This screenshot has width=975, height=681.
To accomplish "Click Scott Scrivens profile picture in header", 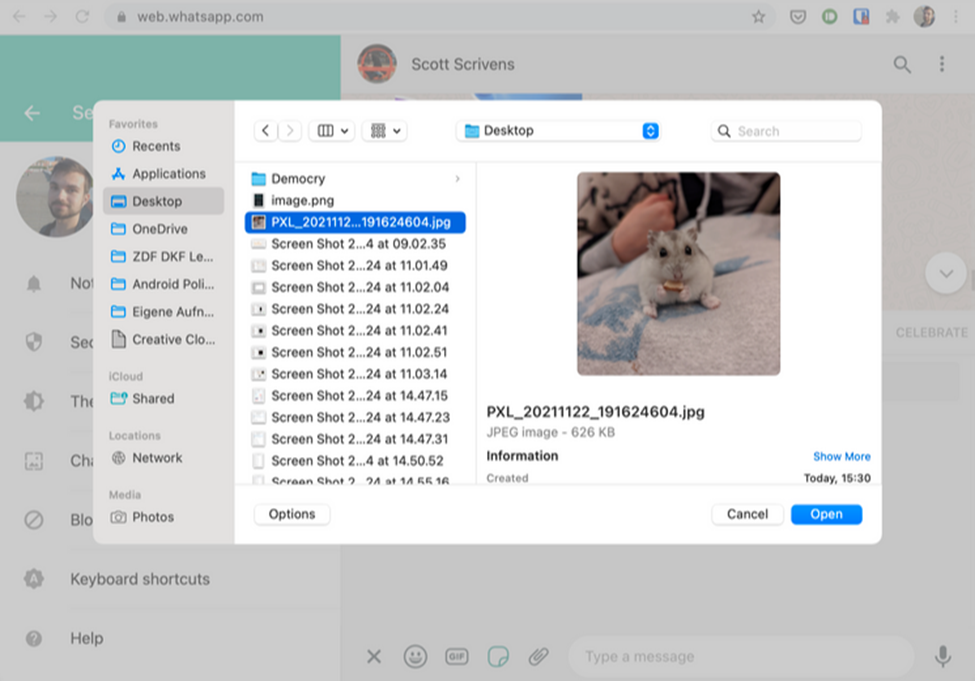I will tap(377, 64).
